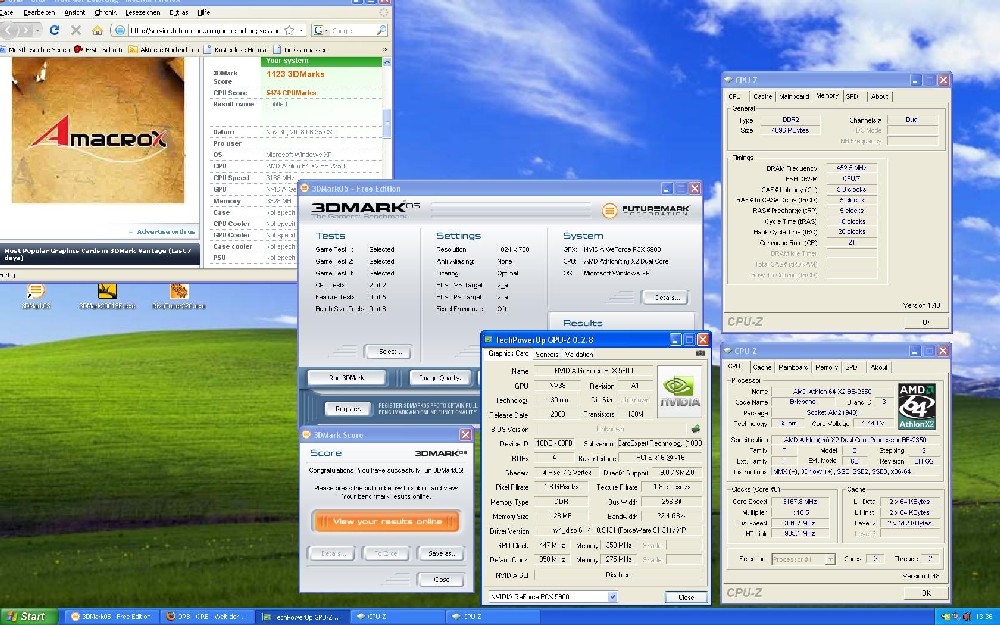Follow the Advertise with us link
Image resolution: width=1000 pixels, height=625 pixels.
(165, 232)
